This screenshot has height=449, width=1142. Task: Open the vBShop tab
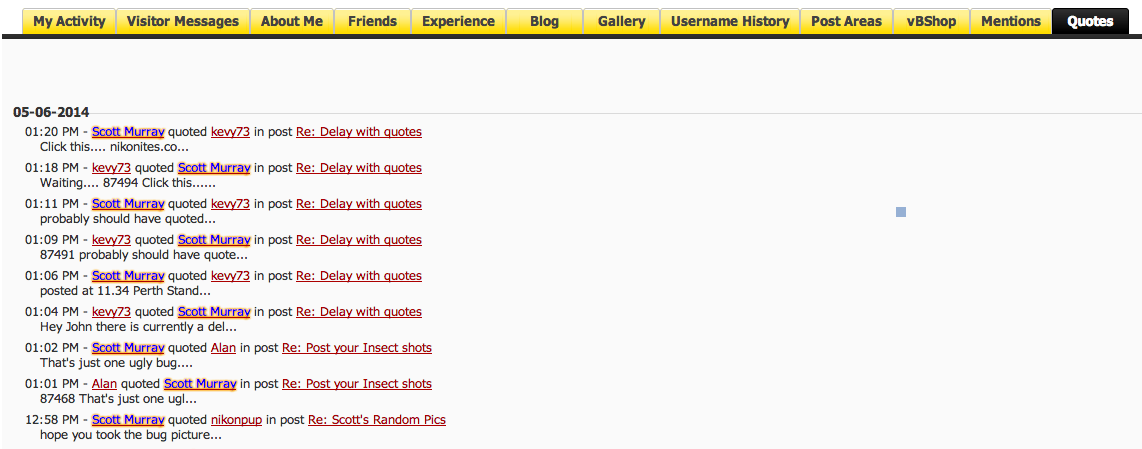pos(931,21)
